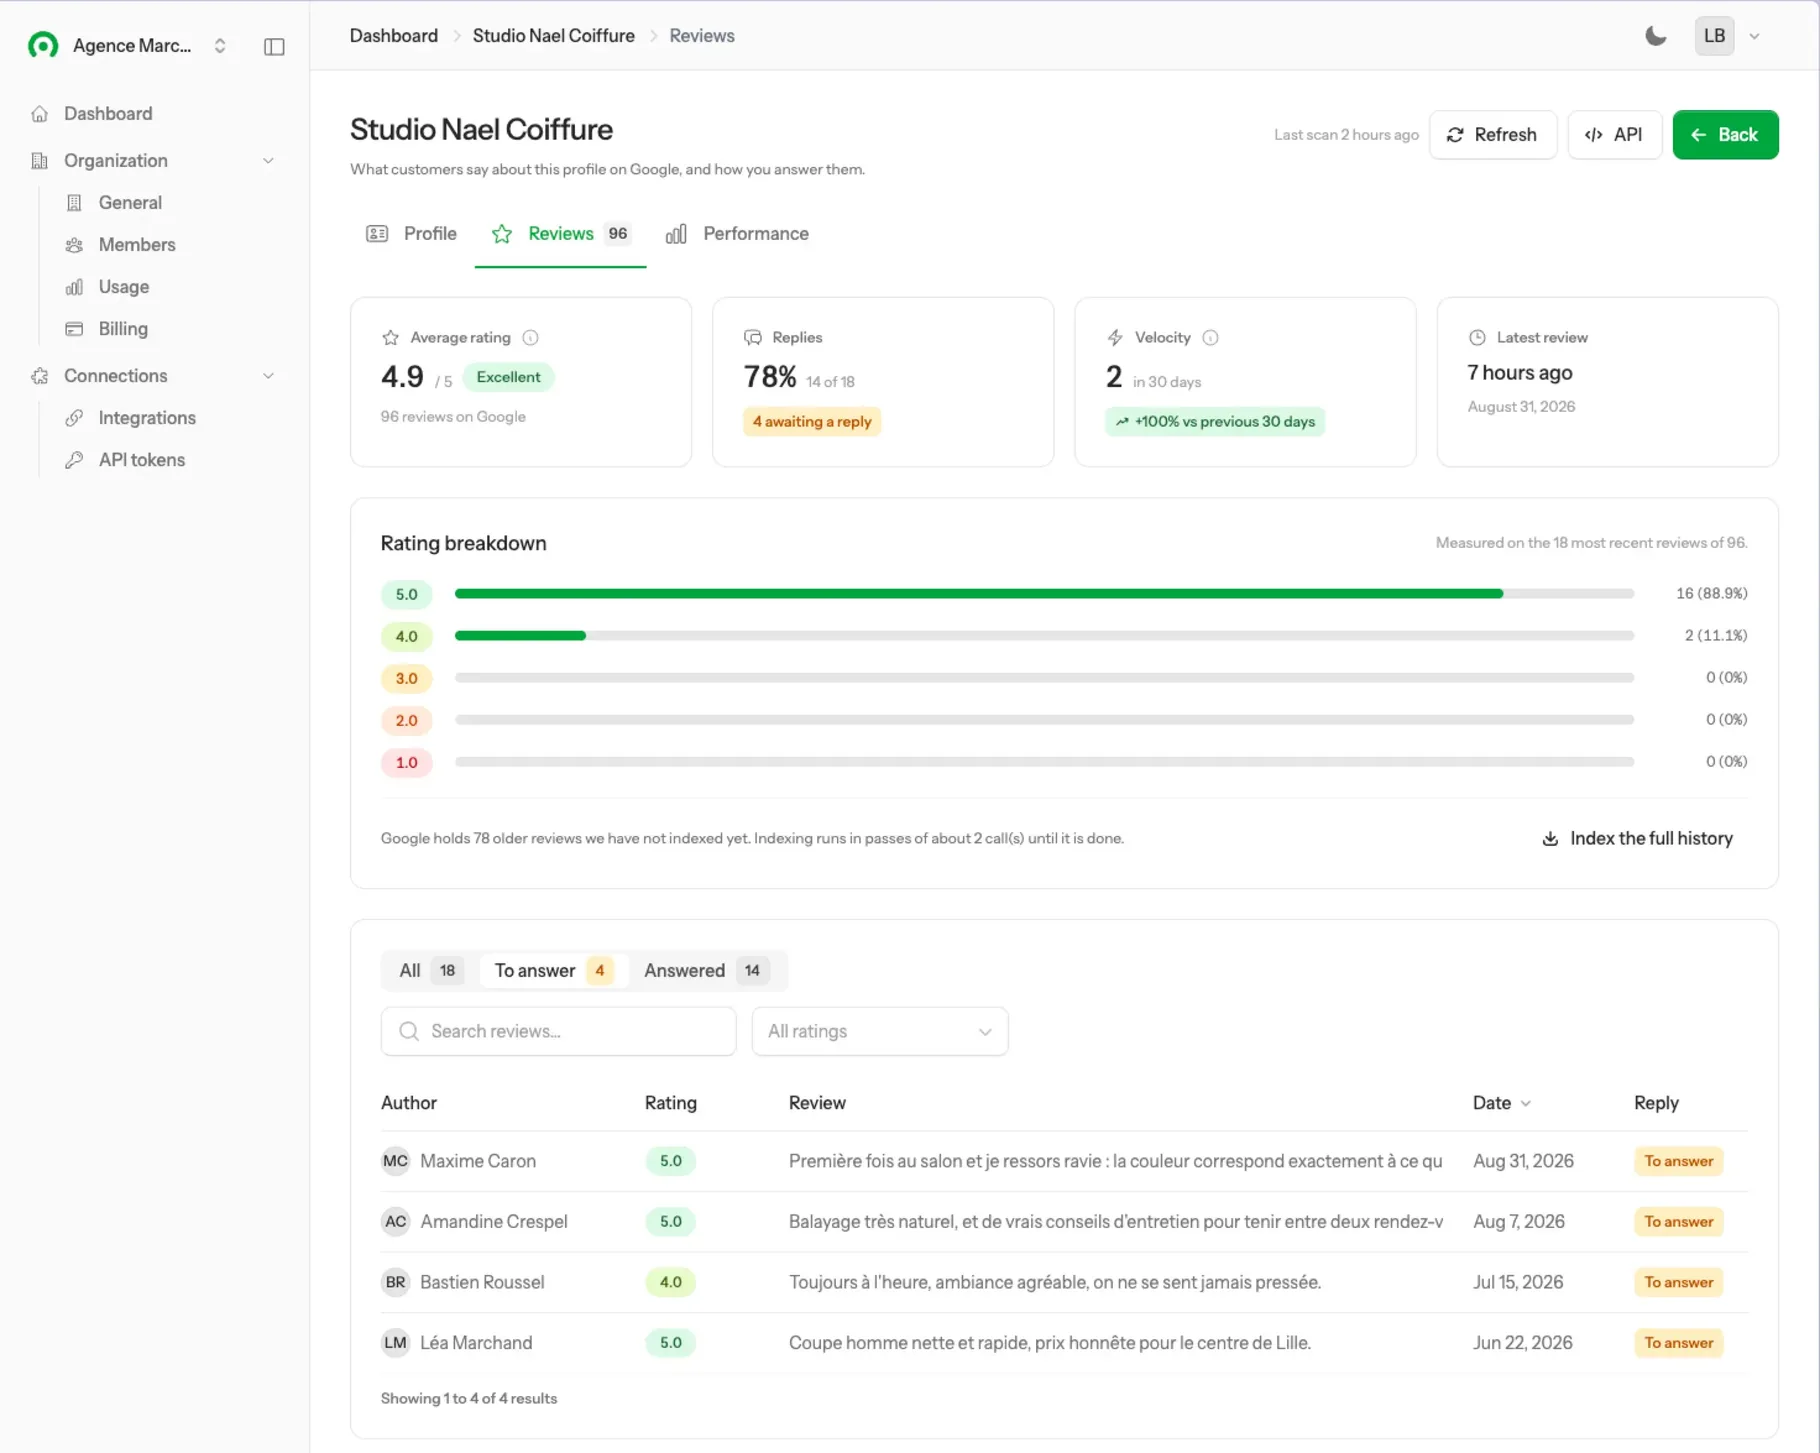Click the Billing card icon
The image size is (1820, 1453).
pos(74,329)
